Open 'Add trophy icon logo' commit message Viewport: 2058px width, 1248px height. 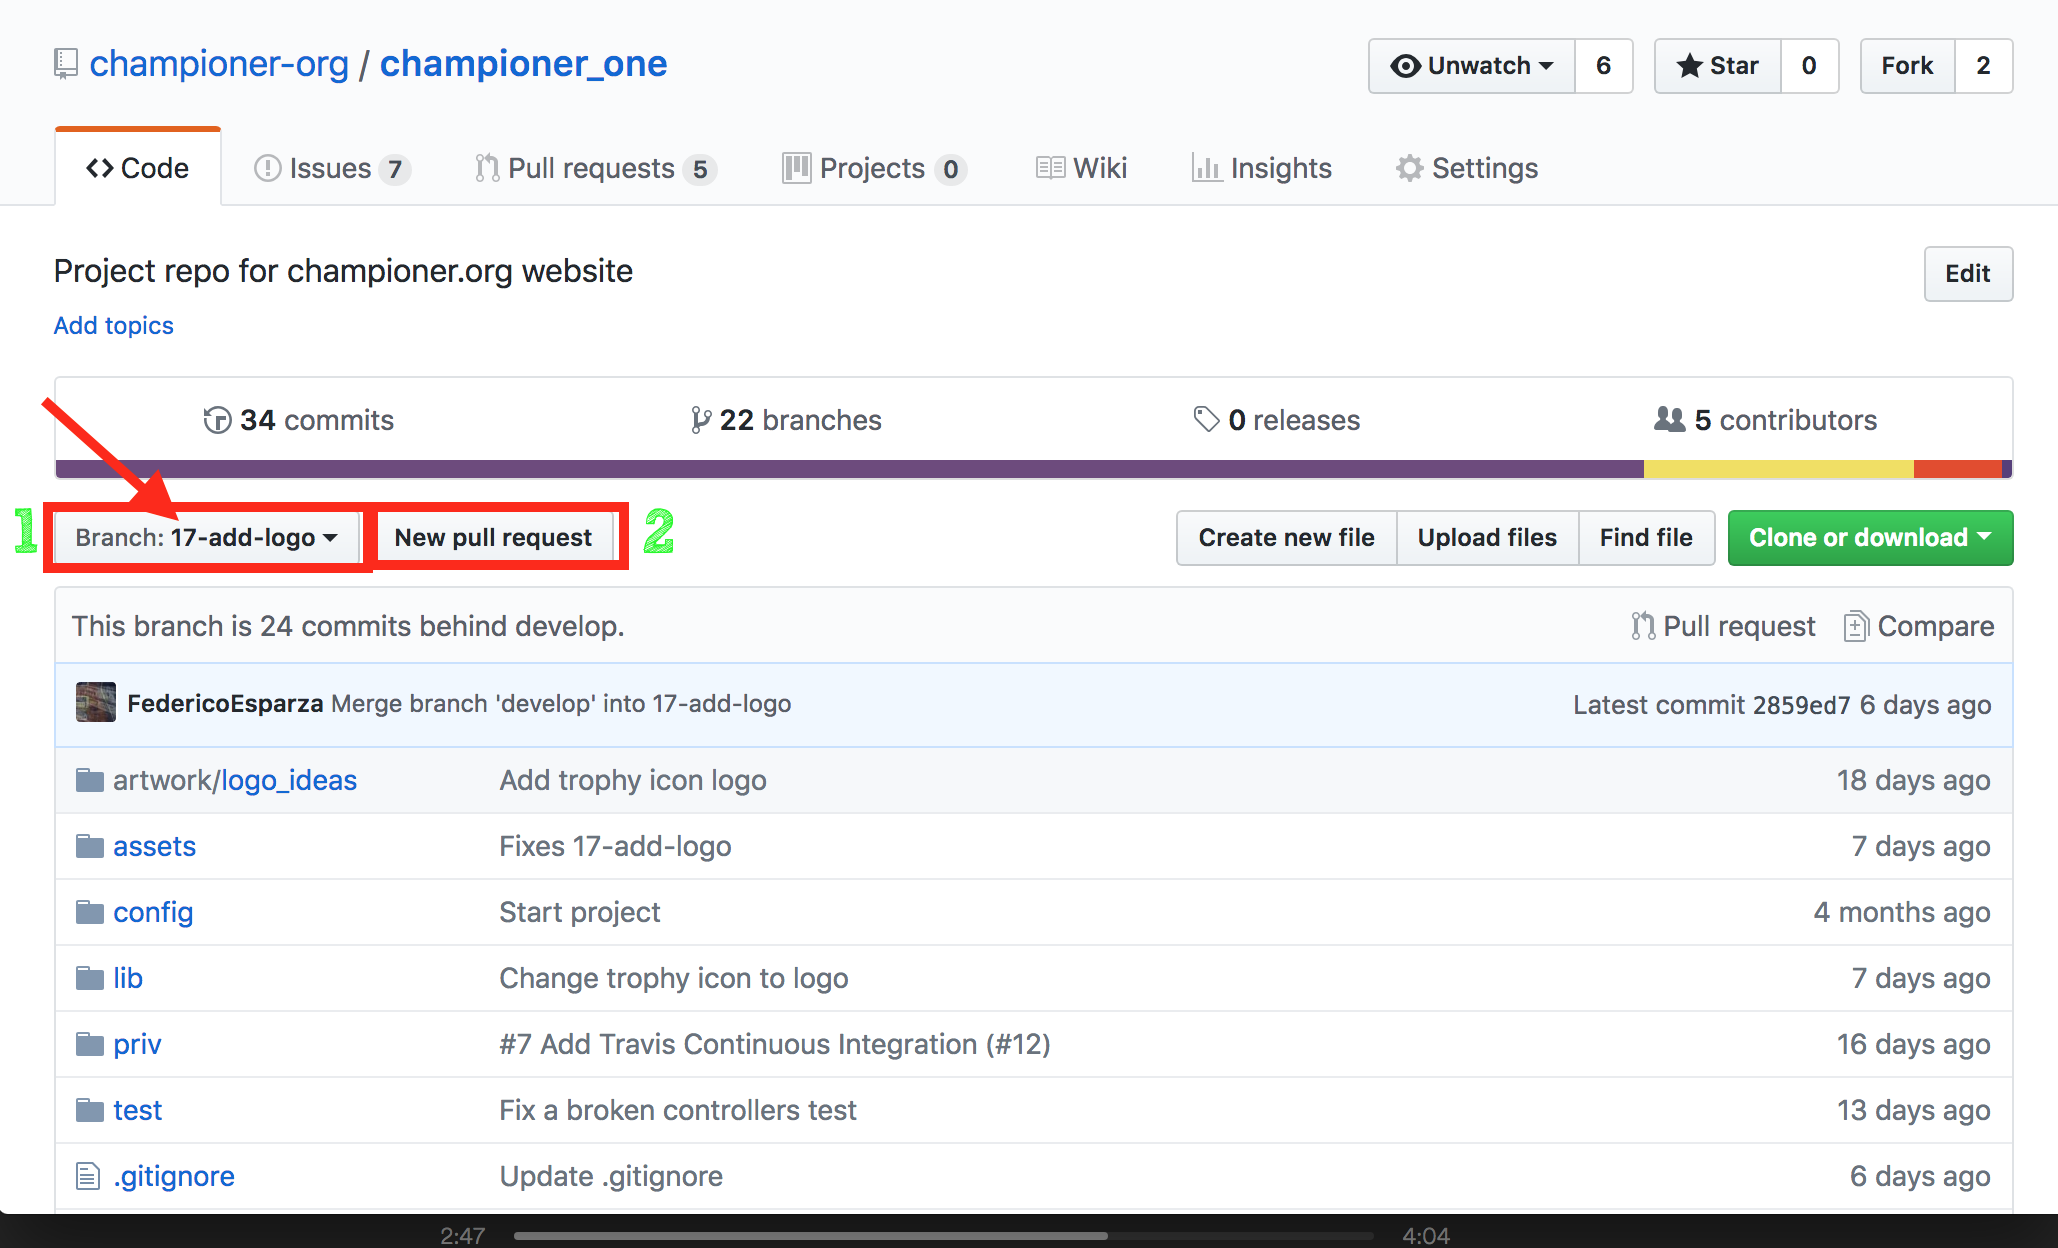(633, 781)
